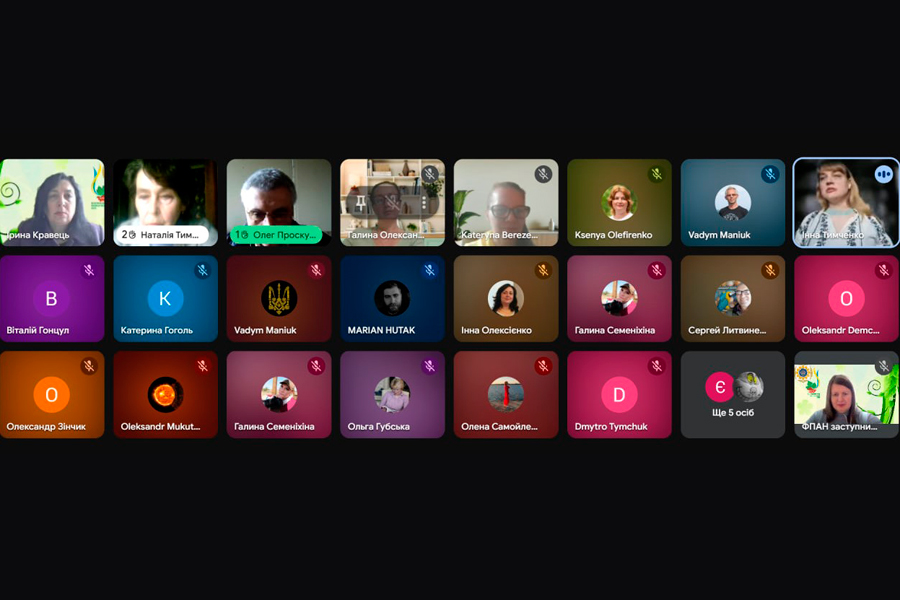
Task: Click the name label 'Ksenya Olefirenko'
Action: [x=613, y=235]
